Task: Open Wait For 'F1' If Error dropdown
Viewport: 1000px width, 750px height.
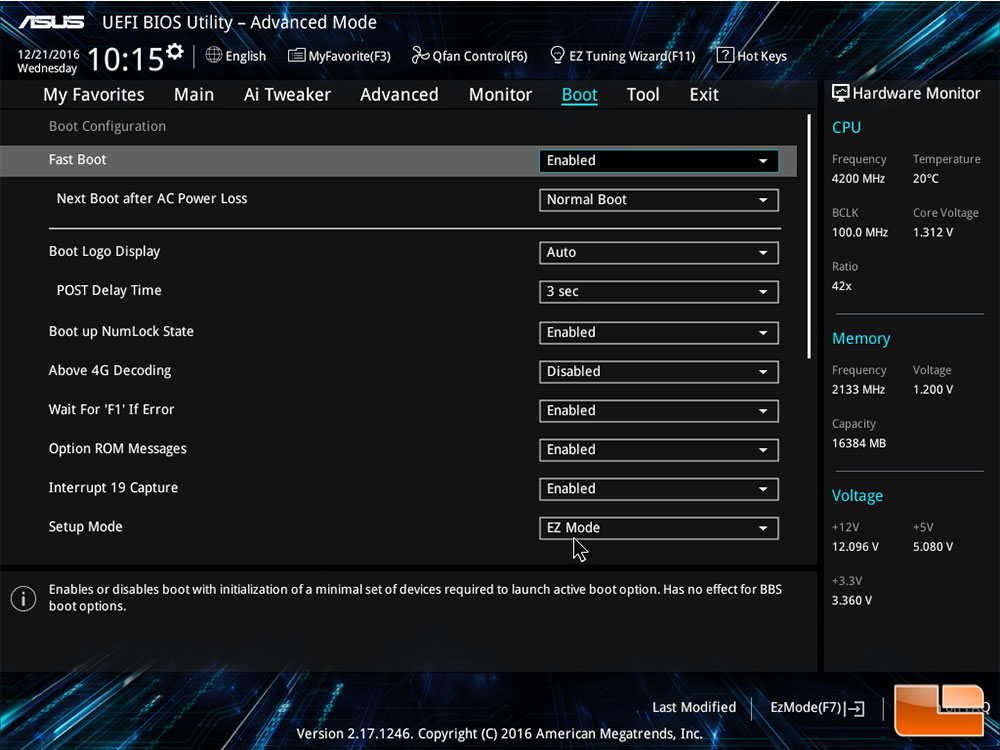Action: (x=658, y=411)
